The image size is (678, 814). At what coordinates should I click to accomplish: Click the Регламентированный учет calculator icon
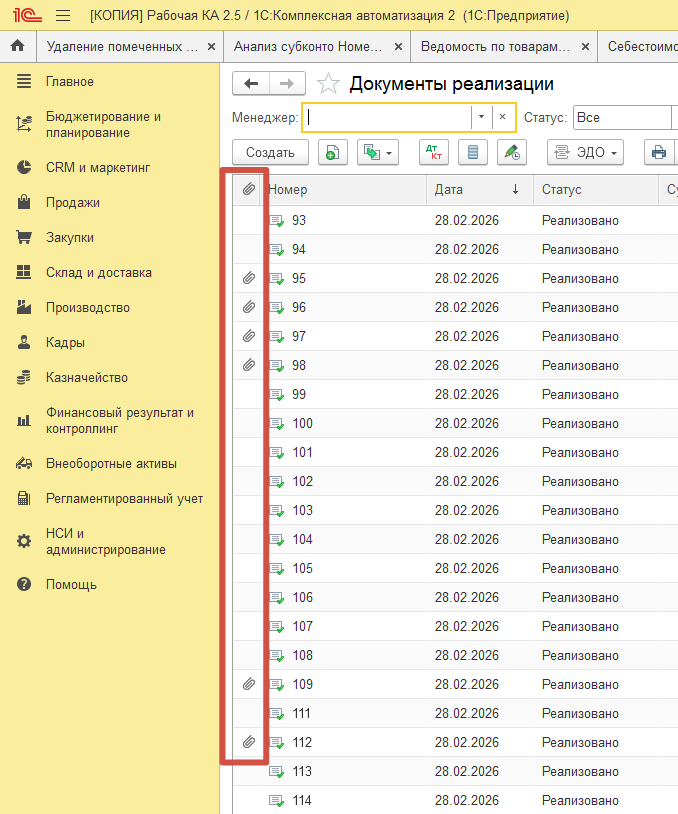coord(24,498)
